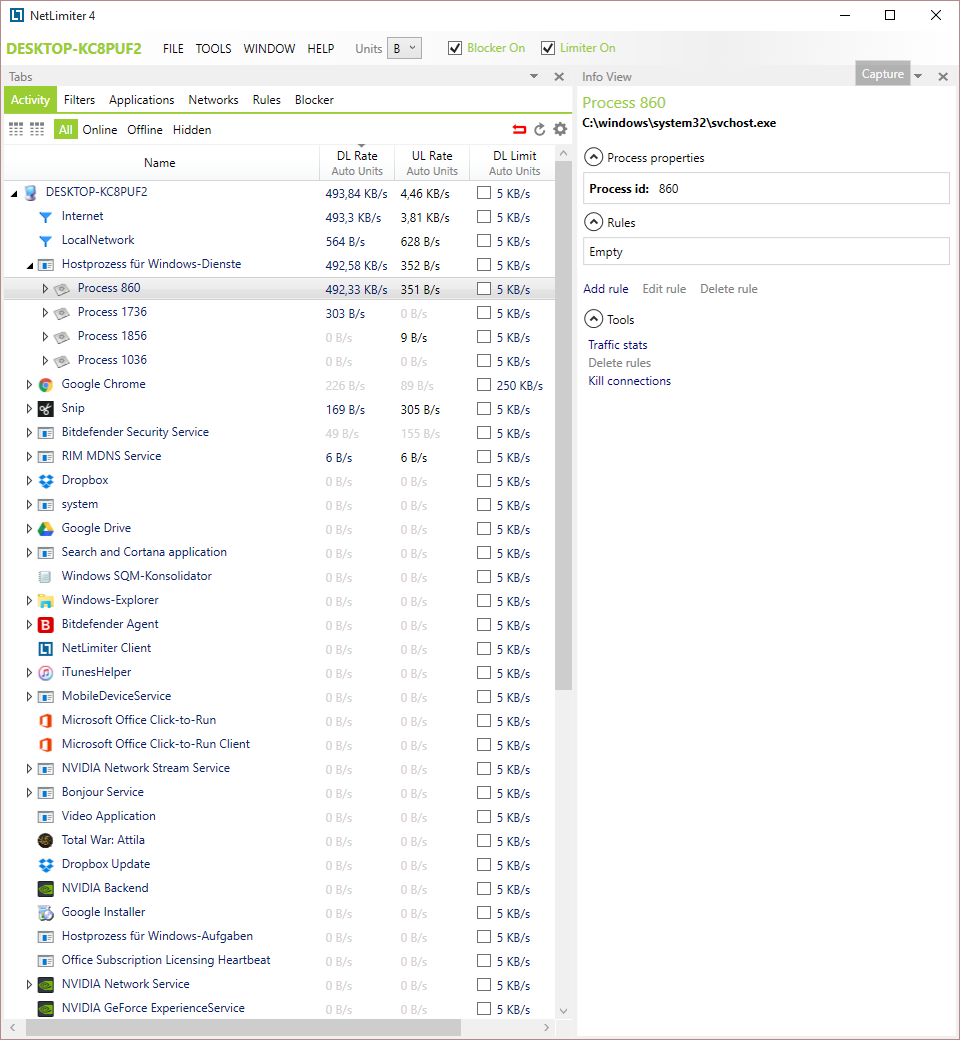Image resolution: width=960 pixels, height=1040 pixels.
Task: Switch to the first grid view icon
Action: 16,129
